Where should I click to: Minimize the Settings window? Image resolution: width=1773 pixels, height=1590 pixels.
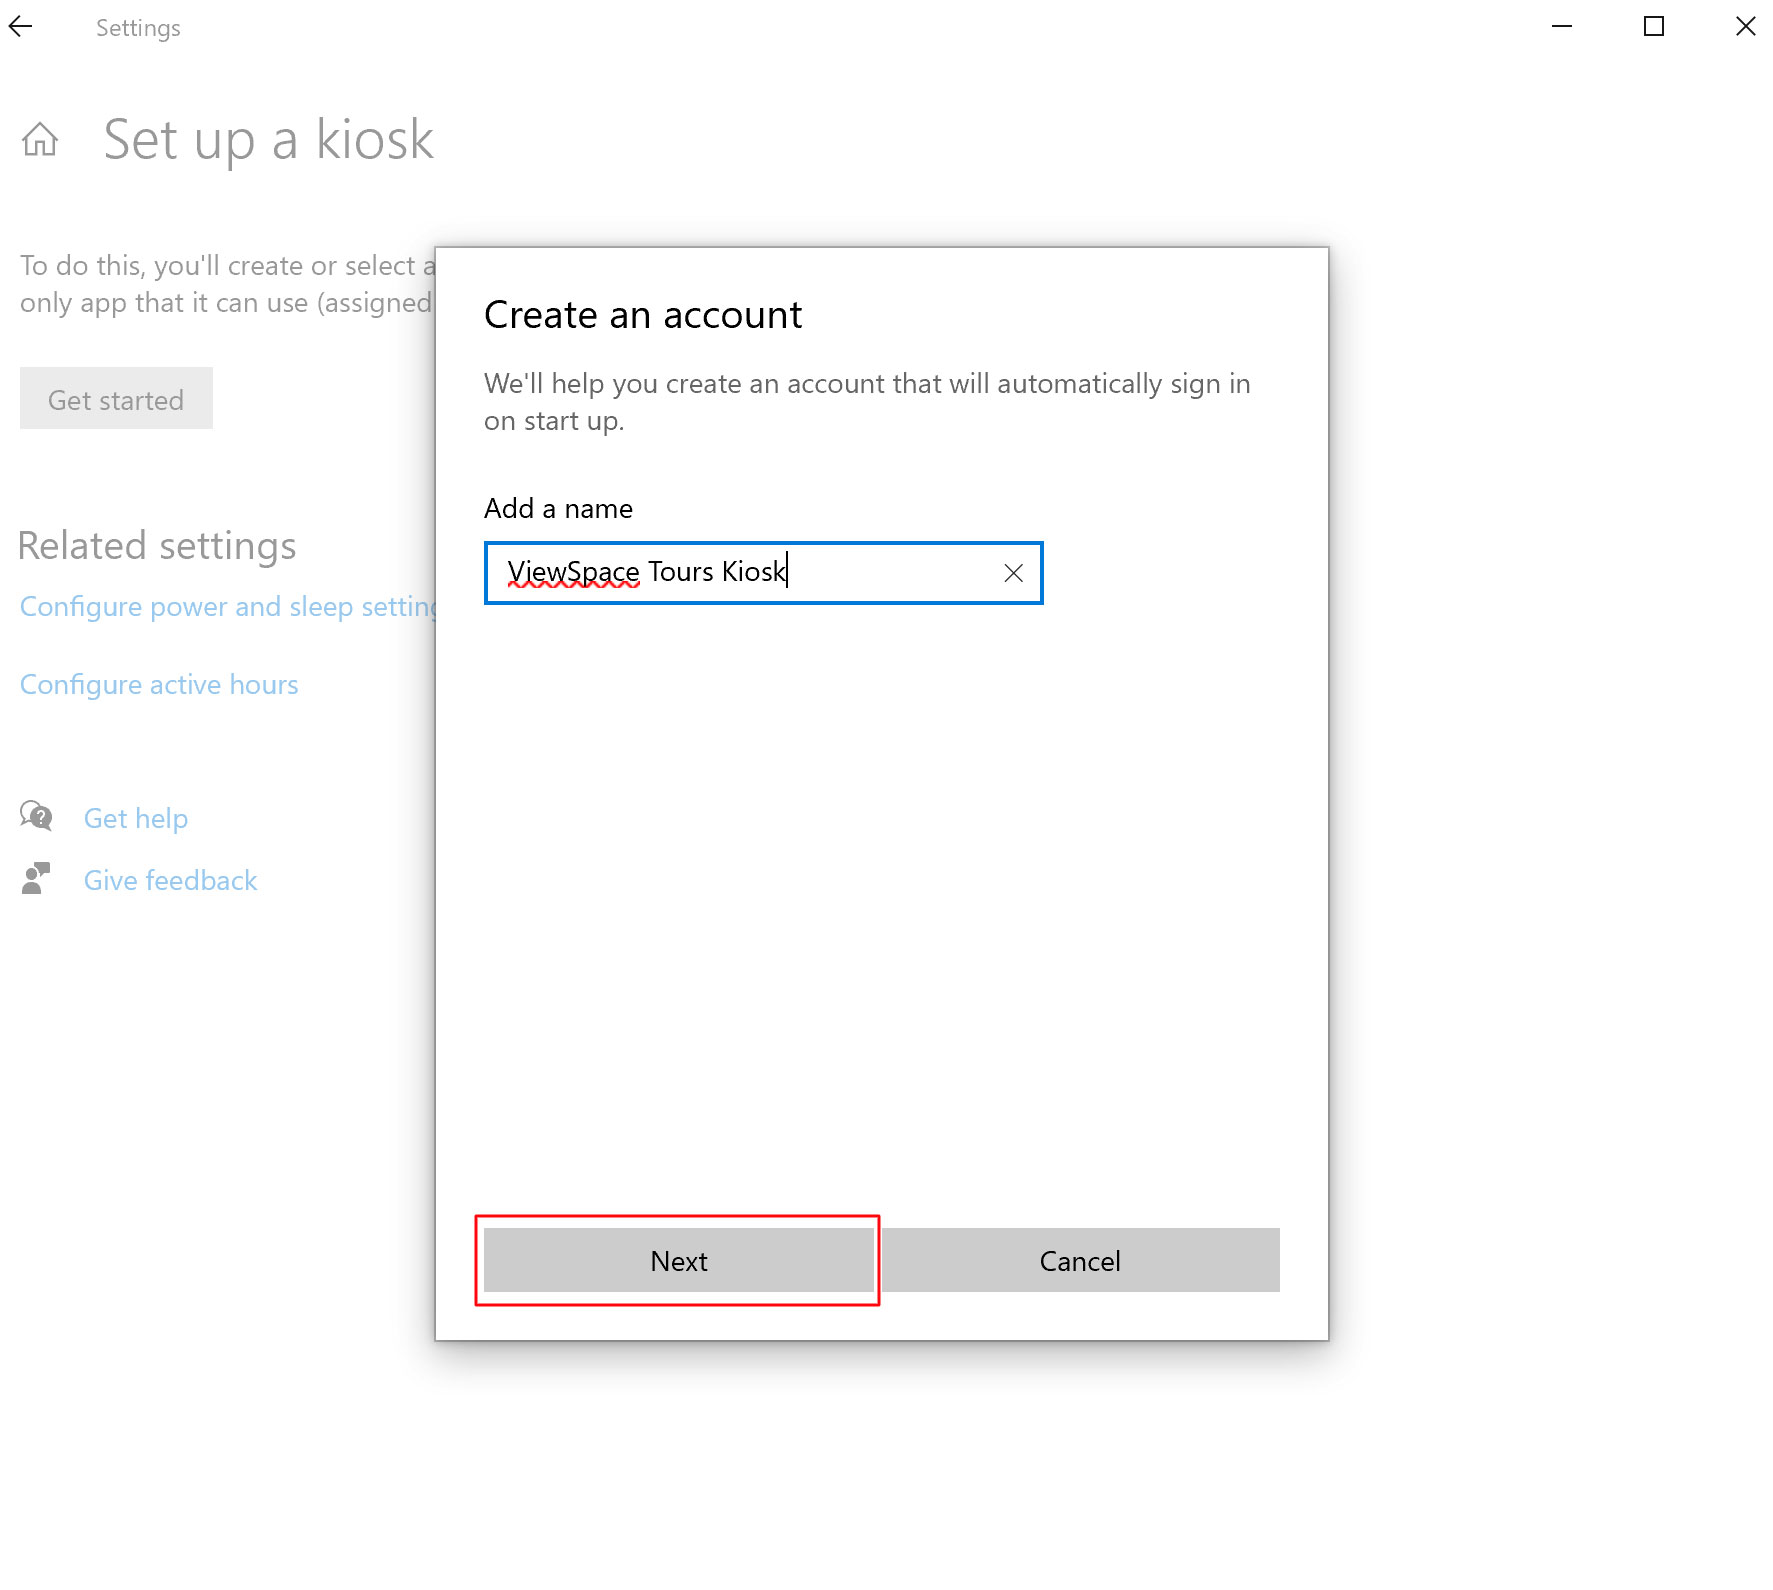(x=1562, y=27)
